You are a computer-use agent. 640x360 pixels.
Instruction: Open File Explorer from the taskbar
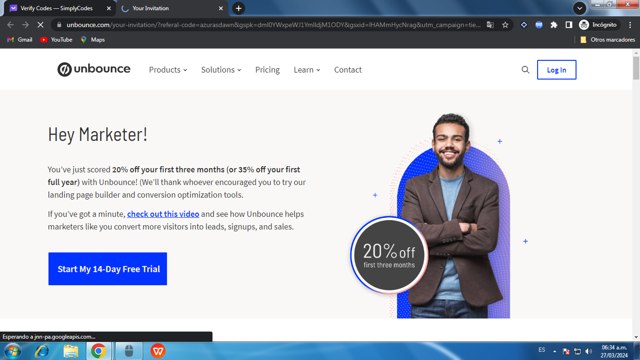click(71, 351)
